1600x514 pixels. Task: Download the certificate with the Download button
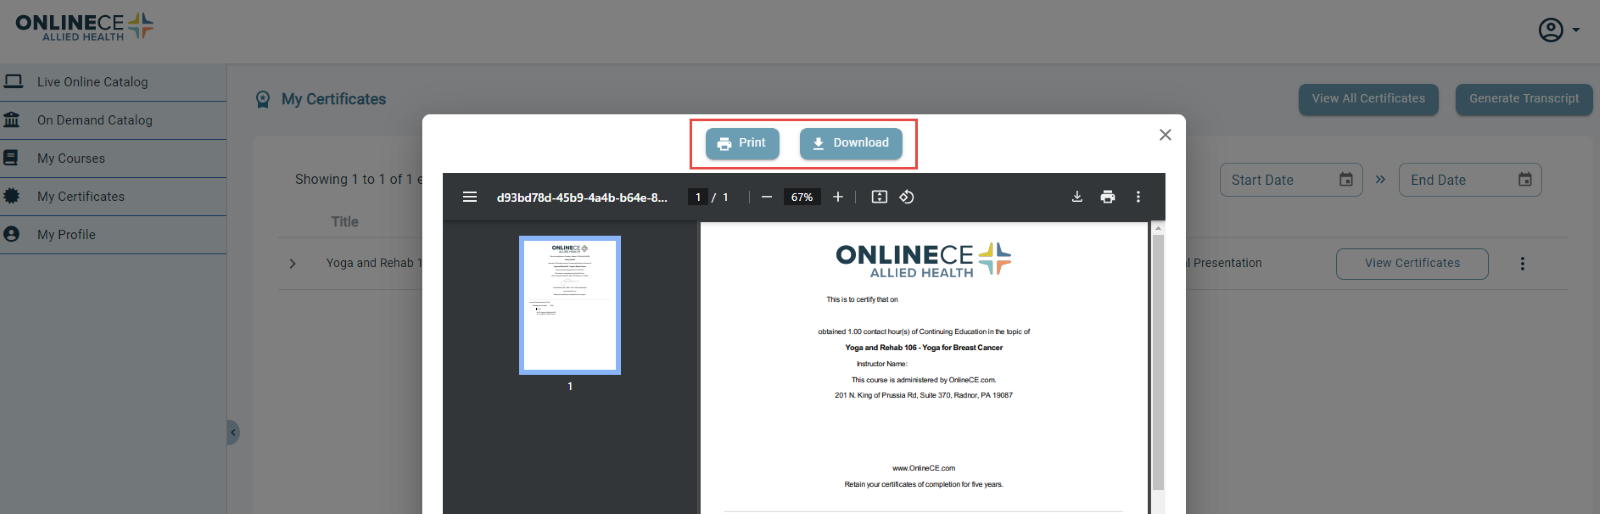(851, 143)
